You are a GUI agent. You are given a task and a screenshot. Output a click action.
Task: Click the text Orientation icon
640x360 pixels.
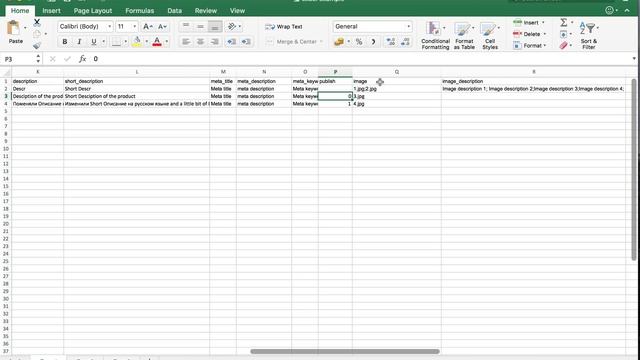[x=232, y=27]
